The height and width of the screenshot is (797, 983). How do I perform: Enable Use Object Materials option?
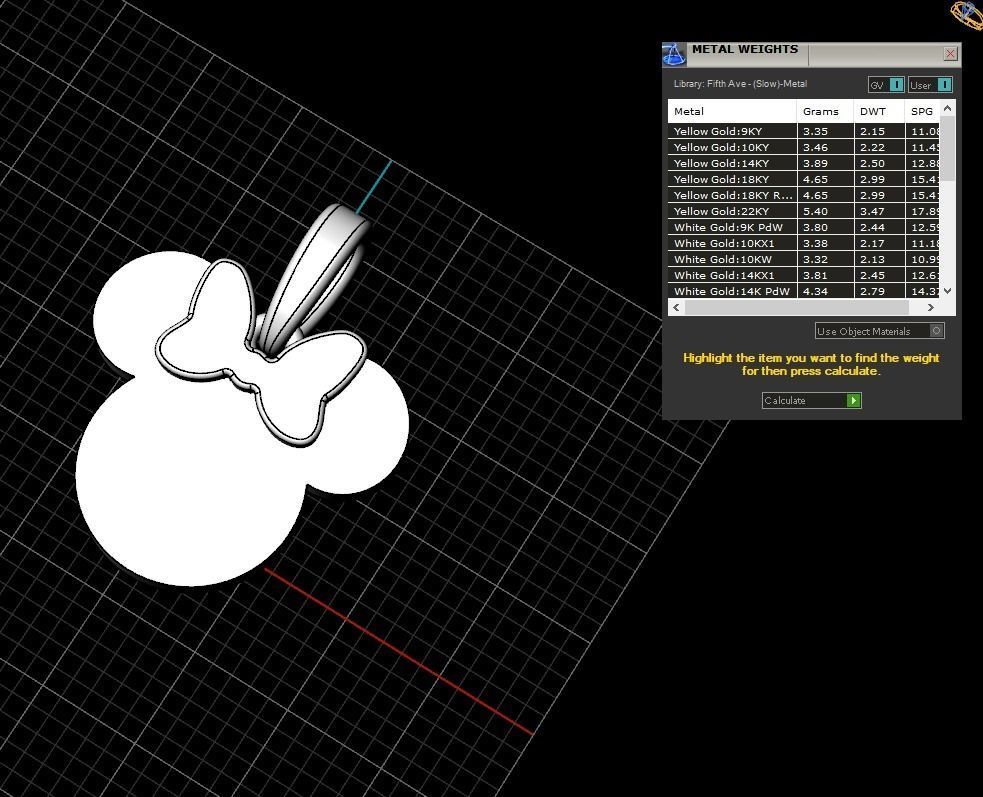click(x=880, y=331)
